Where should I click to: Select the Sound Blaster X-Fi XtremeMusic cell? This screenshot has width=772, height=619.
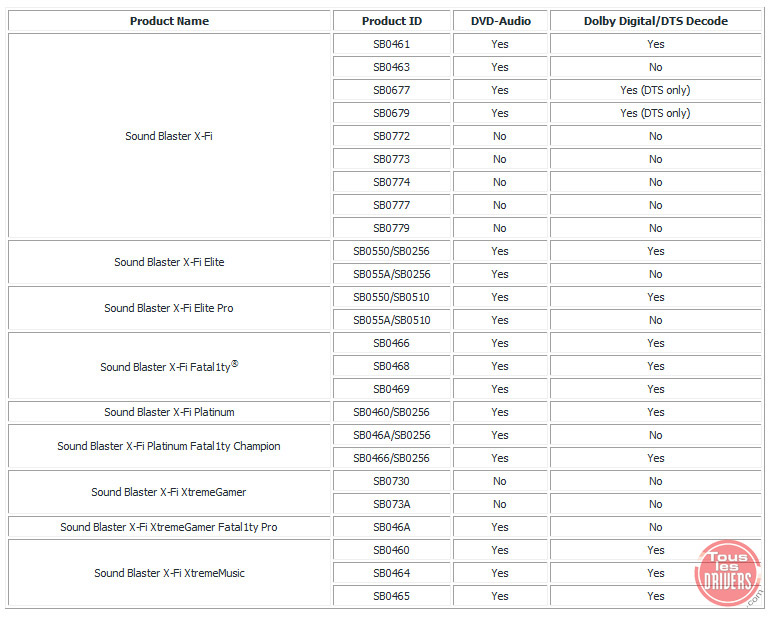pos(169,573)
